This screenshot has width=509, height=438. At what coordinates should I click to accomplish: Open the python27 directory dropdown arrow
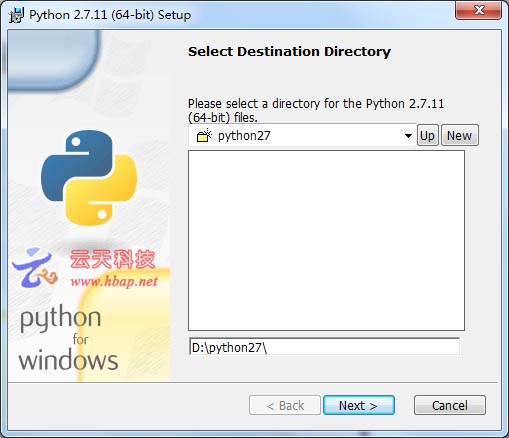[x=408, y=136]
